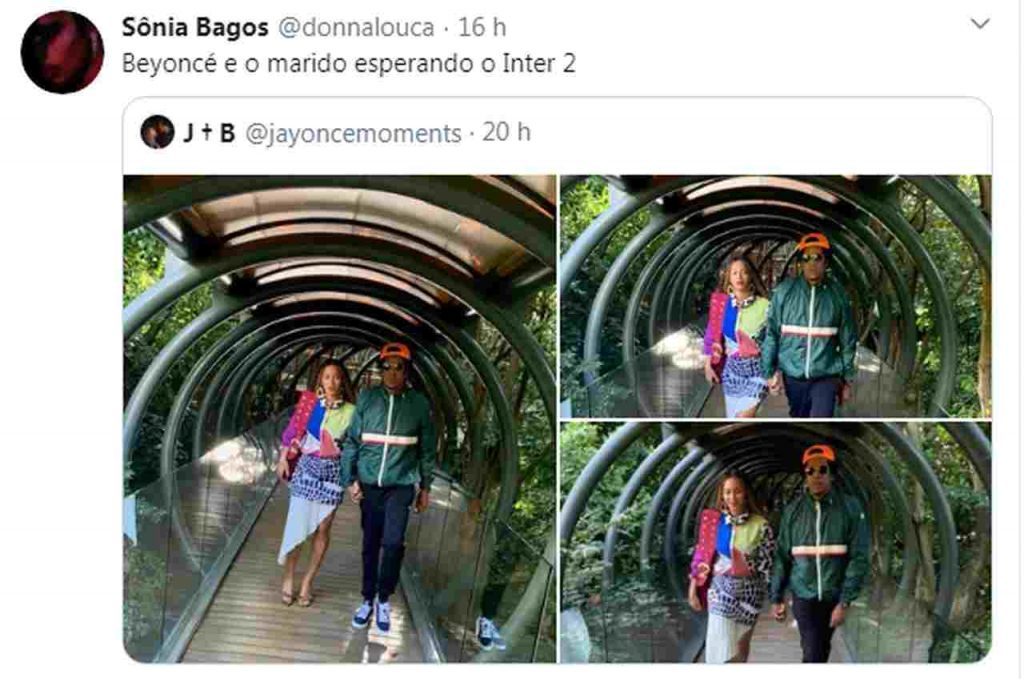Open the upper small tunnel photo
Screen dimensions: 1024x682
776,296
